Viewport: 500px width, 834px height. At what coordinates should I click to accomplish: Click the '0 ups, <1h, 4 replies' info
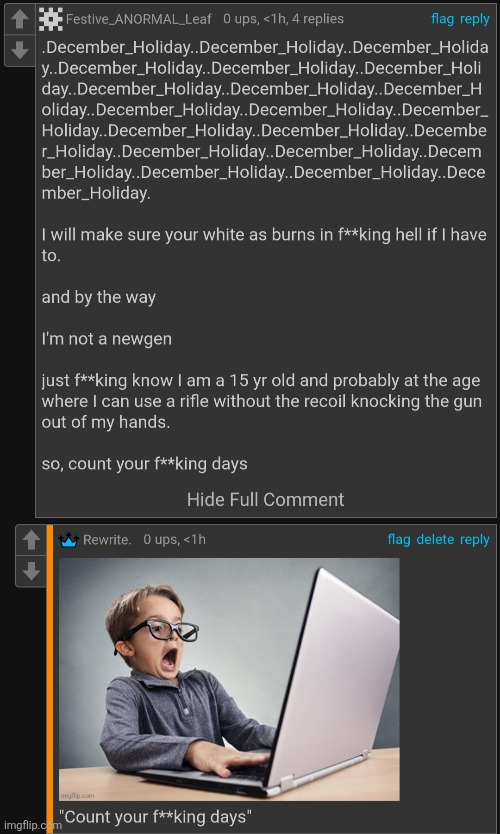[284, 19]
